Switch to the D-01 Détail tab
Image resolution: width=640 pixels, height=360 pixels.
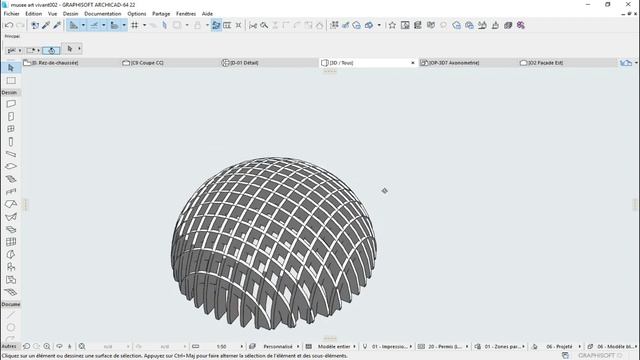point(269,63)
